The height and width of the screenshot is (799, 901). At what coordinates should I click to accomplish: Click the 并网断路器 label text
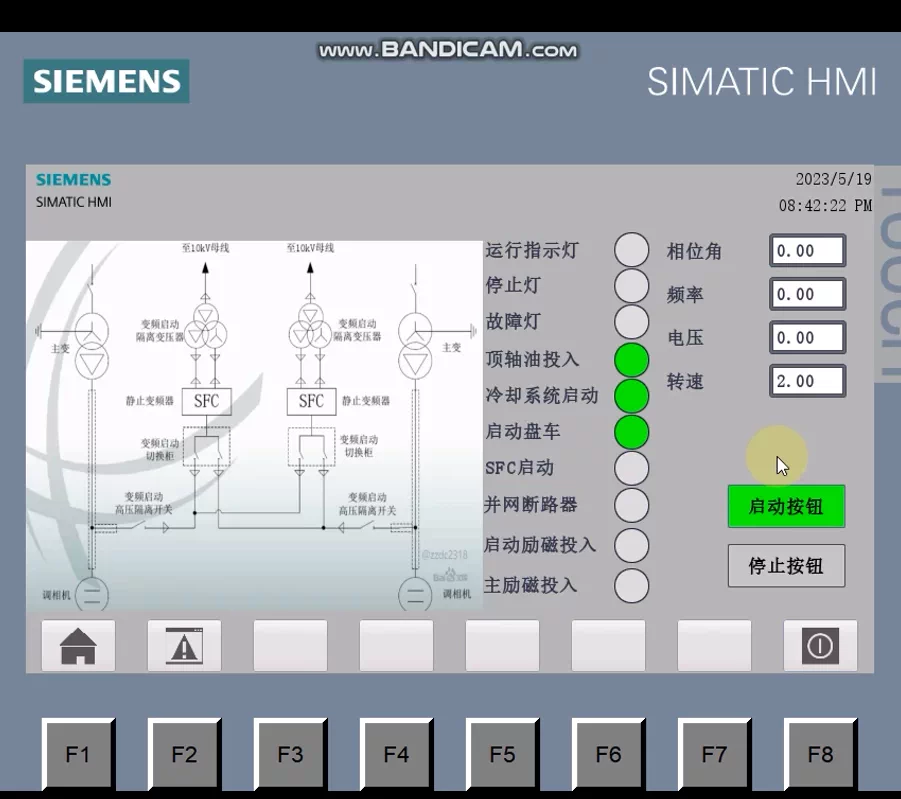(531, 505)
